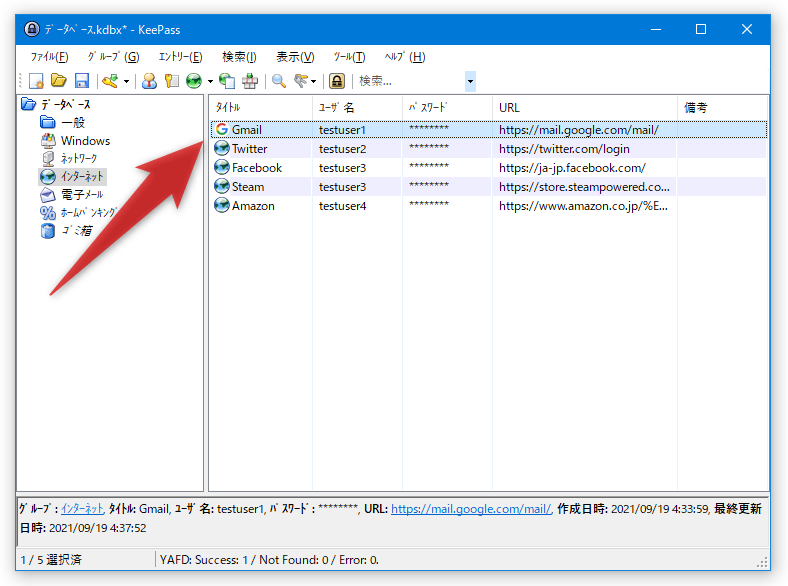Sort by the URL column header
Viewport: 788px width, 586px height.
(x=584, y=108)
